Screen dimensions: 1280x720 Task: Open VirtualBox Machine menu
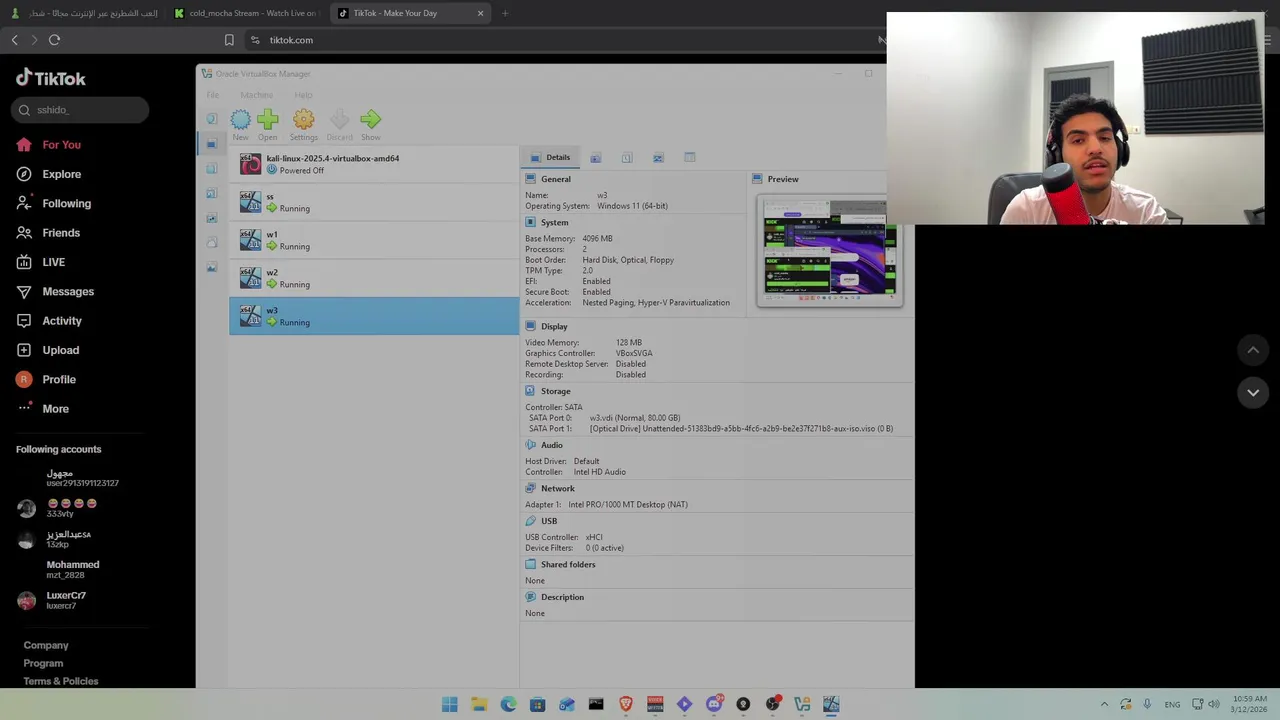click(257, 95)
